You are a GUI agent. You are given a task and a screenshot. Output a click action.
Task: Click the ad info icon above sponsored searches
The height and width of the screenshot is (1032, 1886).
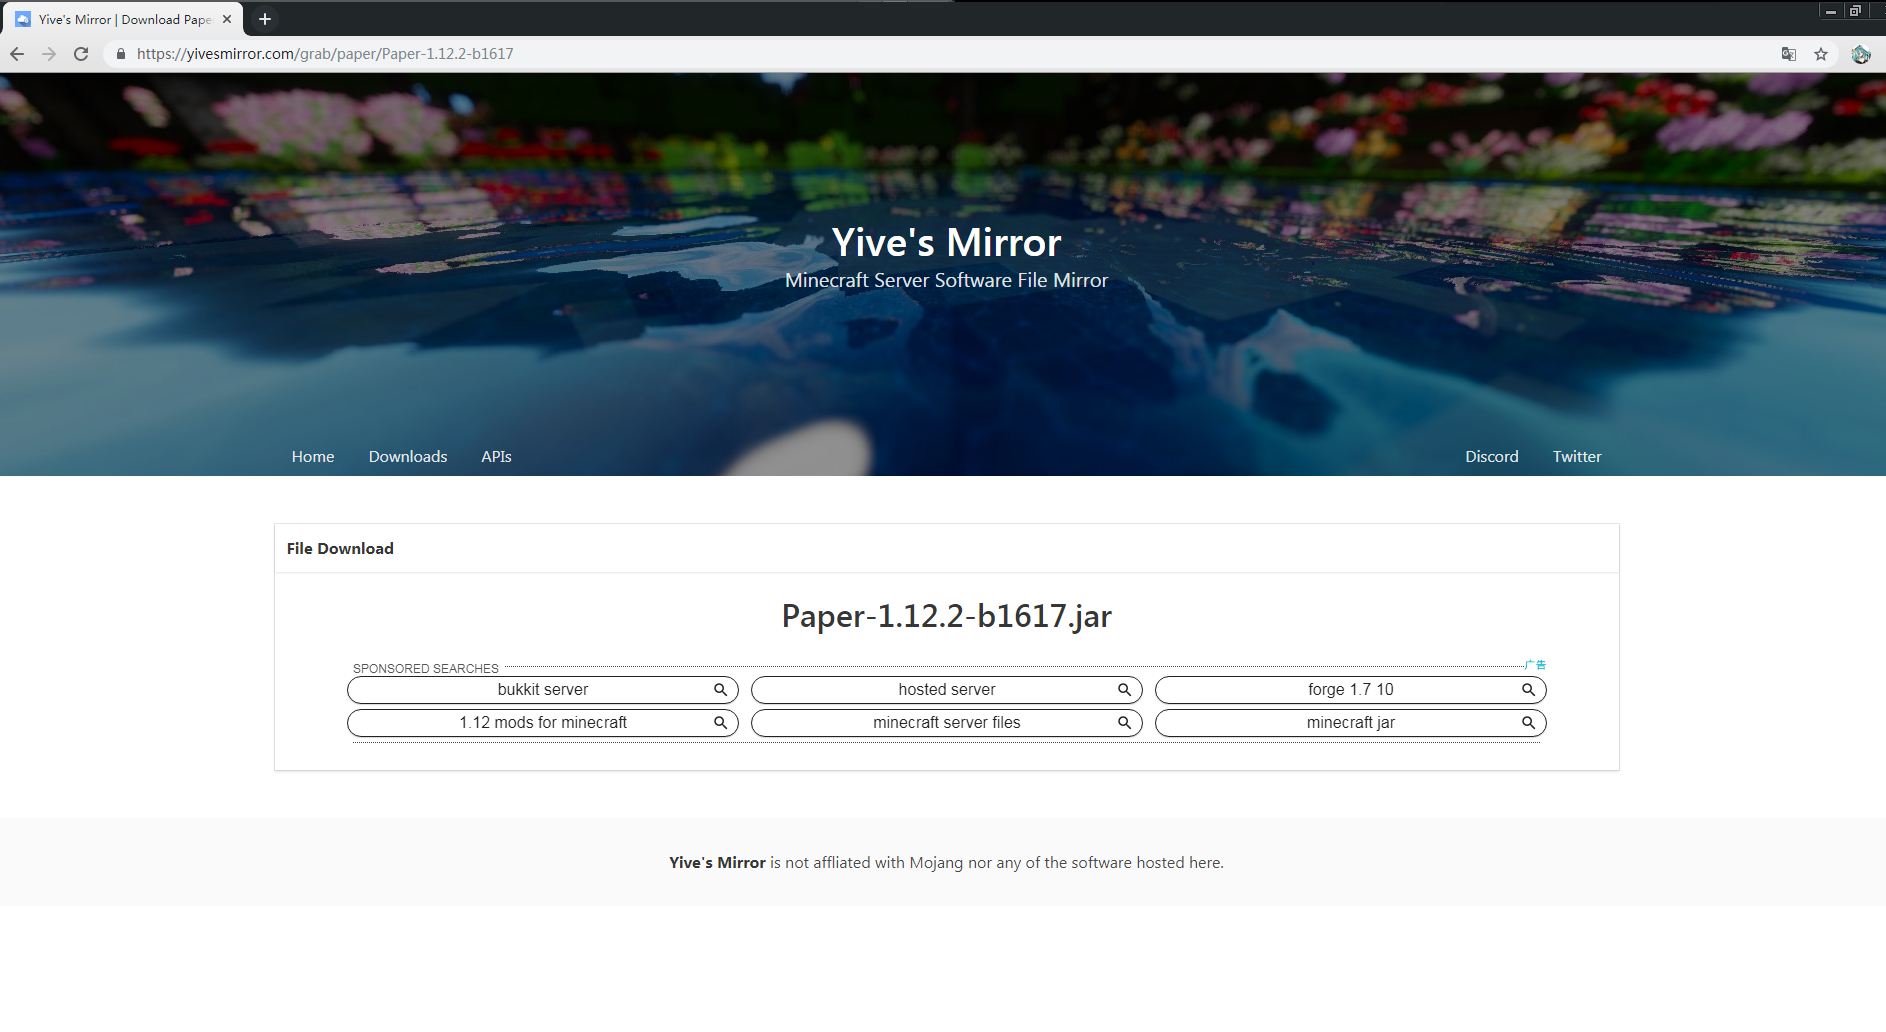(1536, 665)
